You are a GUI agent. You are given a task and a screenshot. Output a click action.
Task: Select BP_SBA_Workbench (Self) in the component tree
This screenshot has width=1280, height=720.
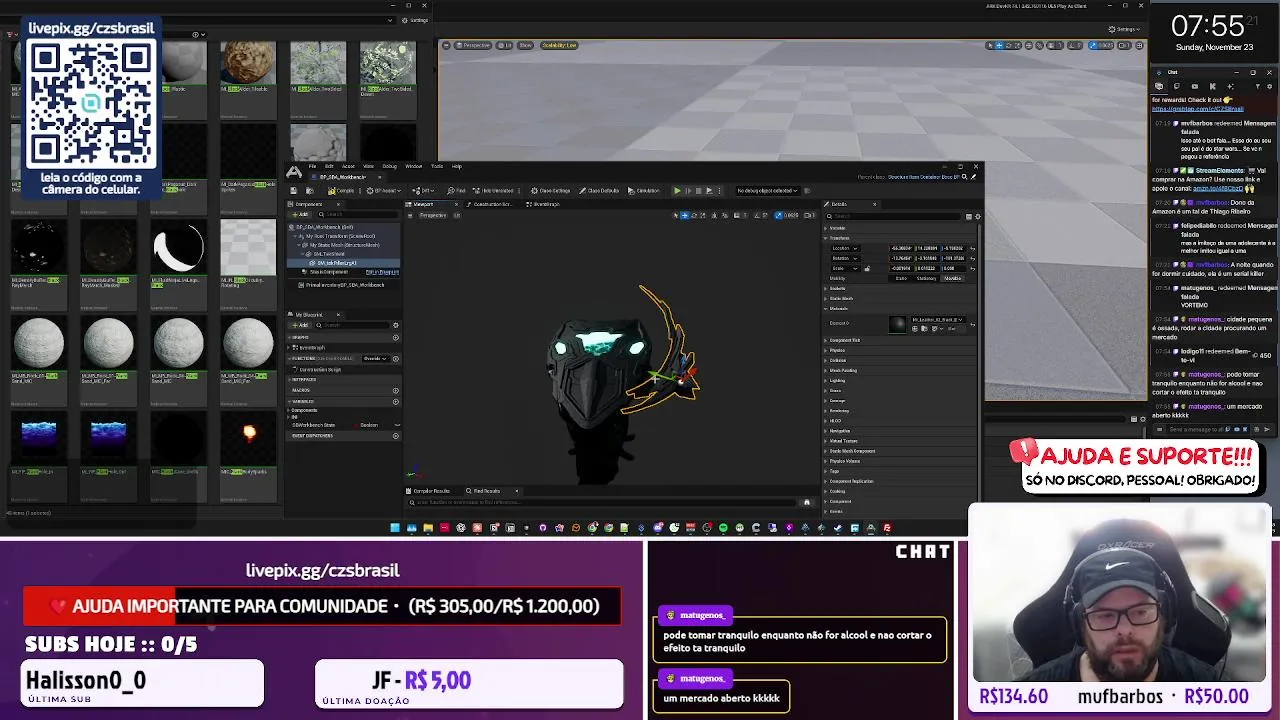click(342, 227)
